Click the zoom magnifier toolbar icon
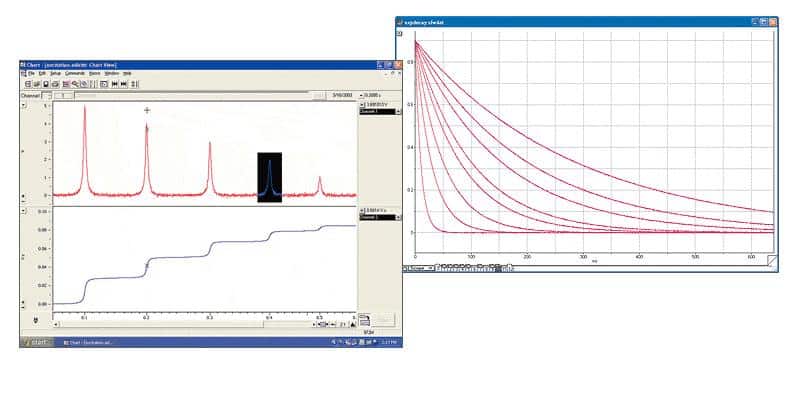The height and width of the screenshot is (400, 800). click(x=74, y=84)
